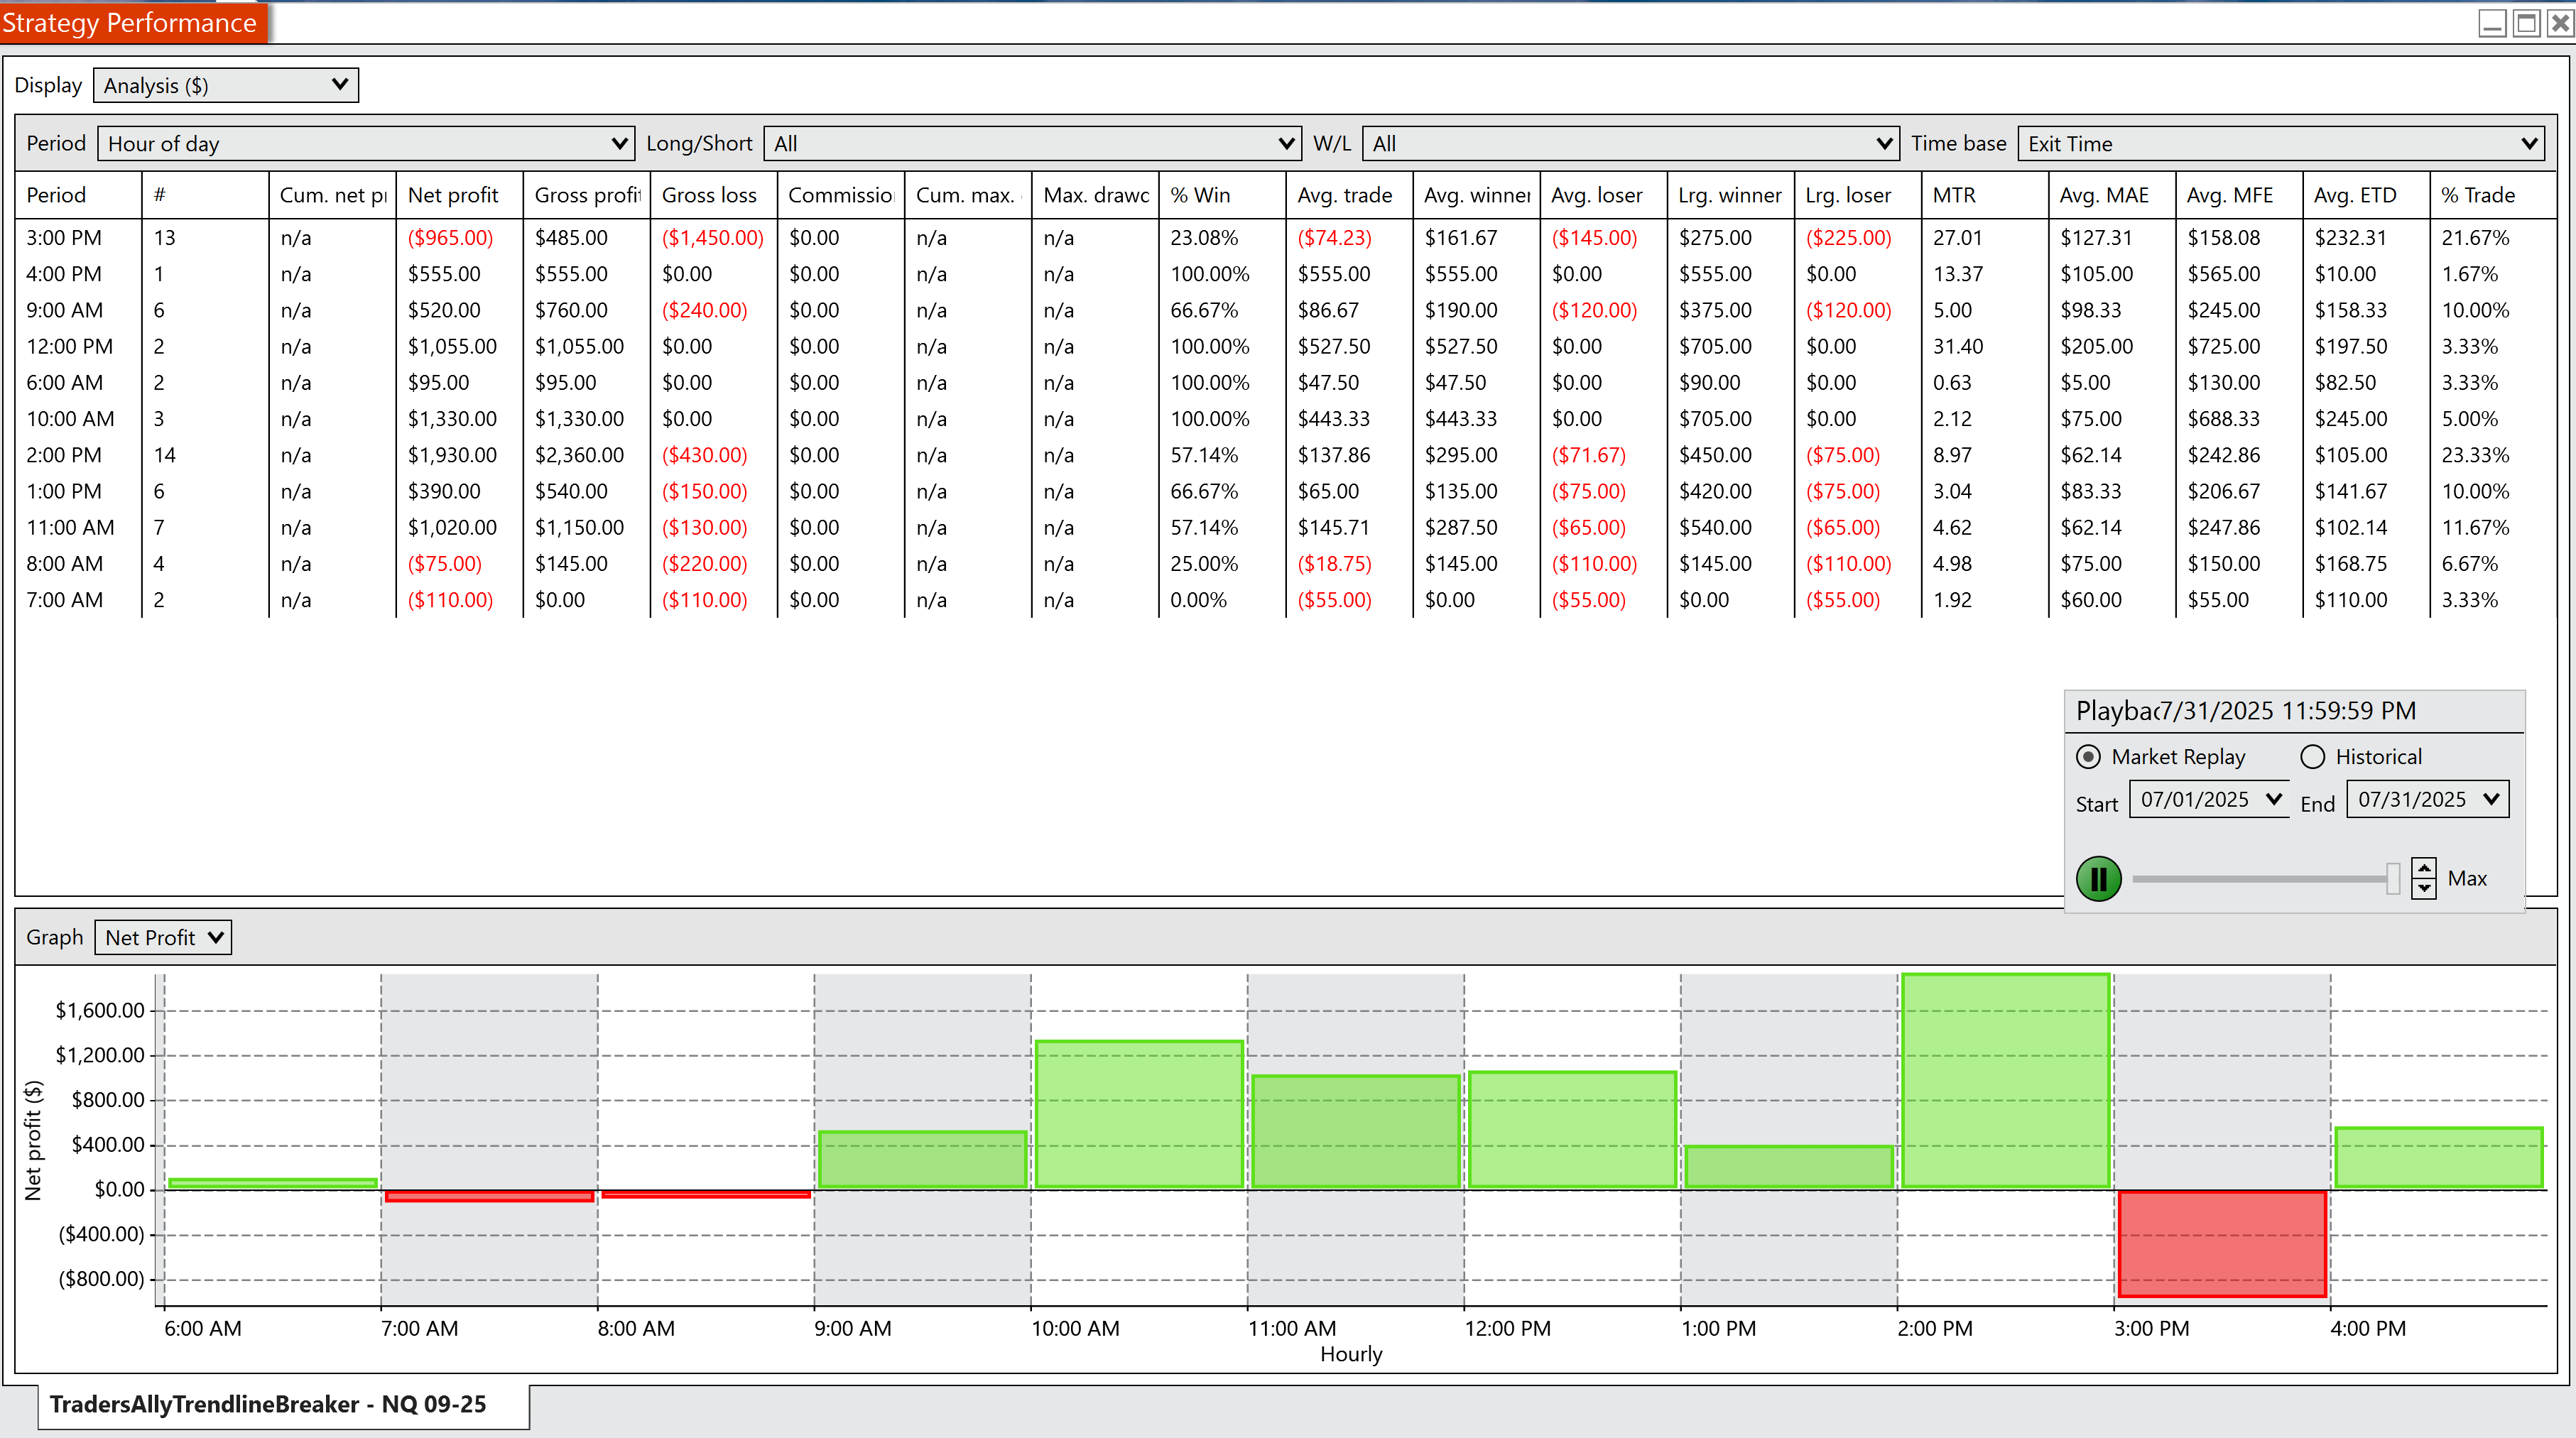Maximize the Strategy Performance window
This screenshot has height=1438, width=2576.
2526,22
